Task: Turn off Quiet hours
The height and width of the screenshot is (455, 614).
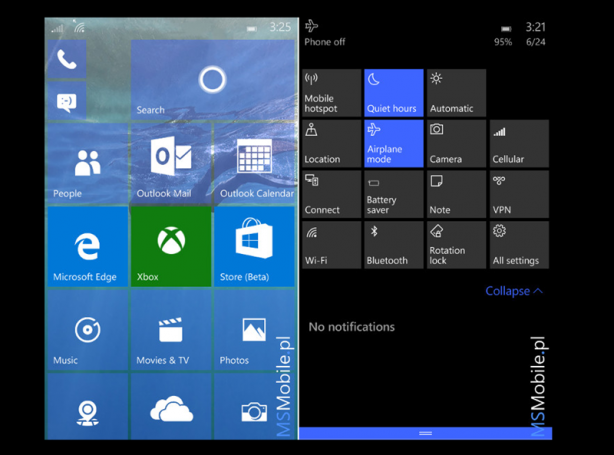Action: [394, 93]
